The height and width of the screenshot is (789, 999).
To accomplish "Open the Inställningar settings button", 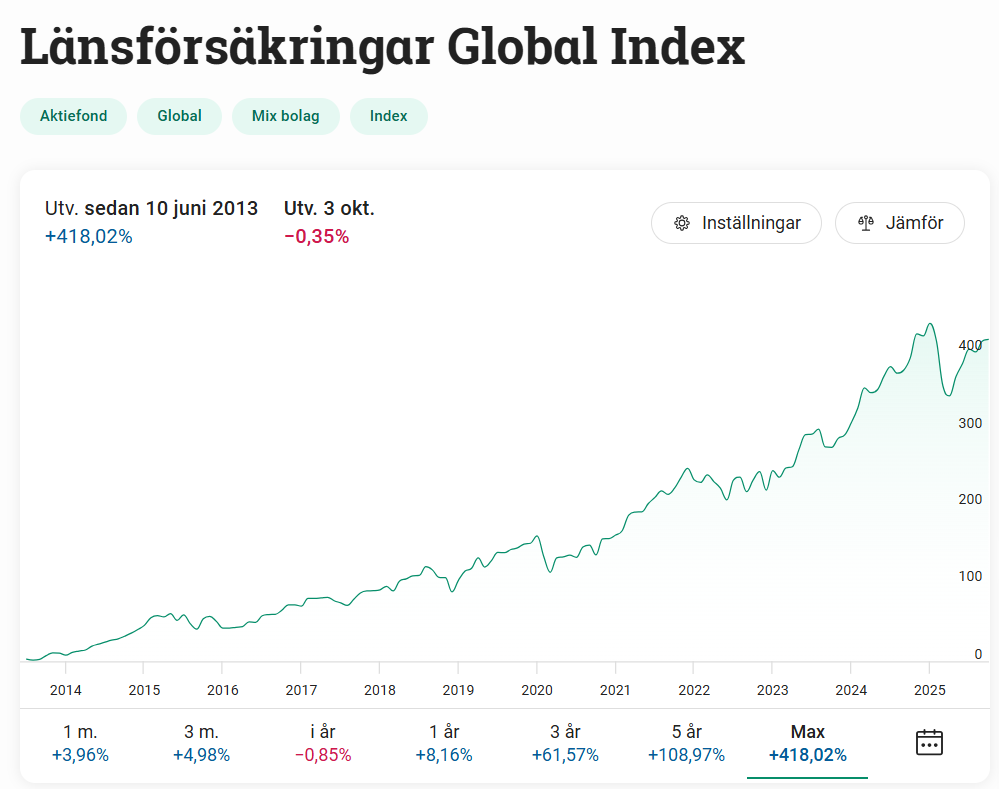I will click(x=736, y=223).
